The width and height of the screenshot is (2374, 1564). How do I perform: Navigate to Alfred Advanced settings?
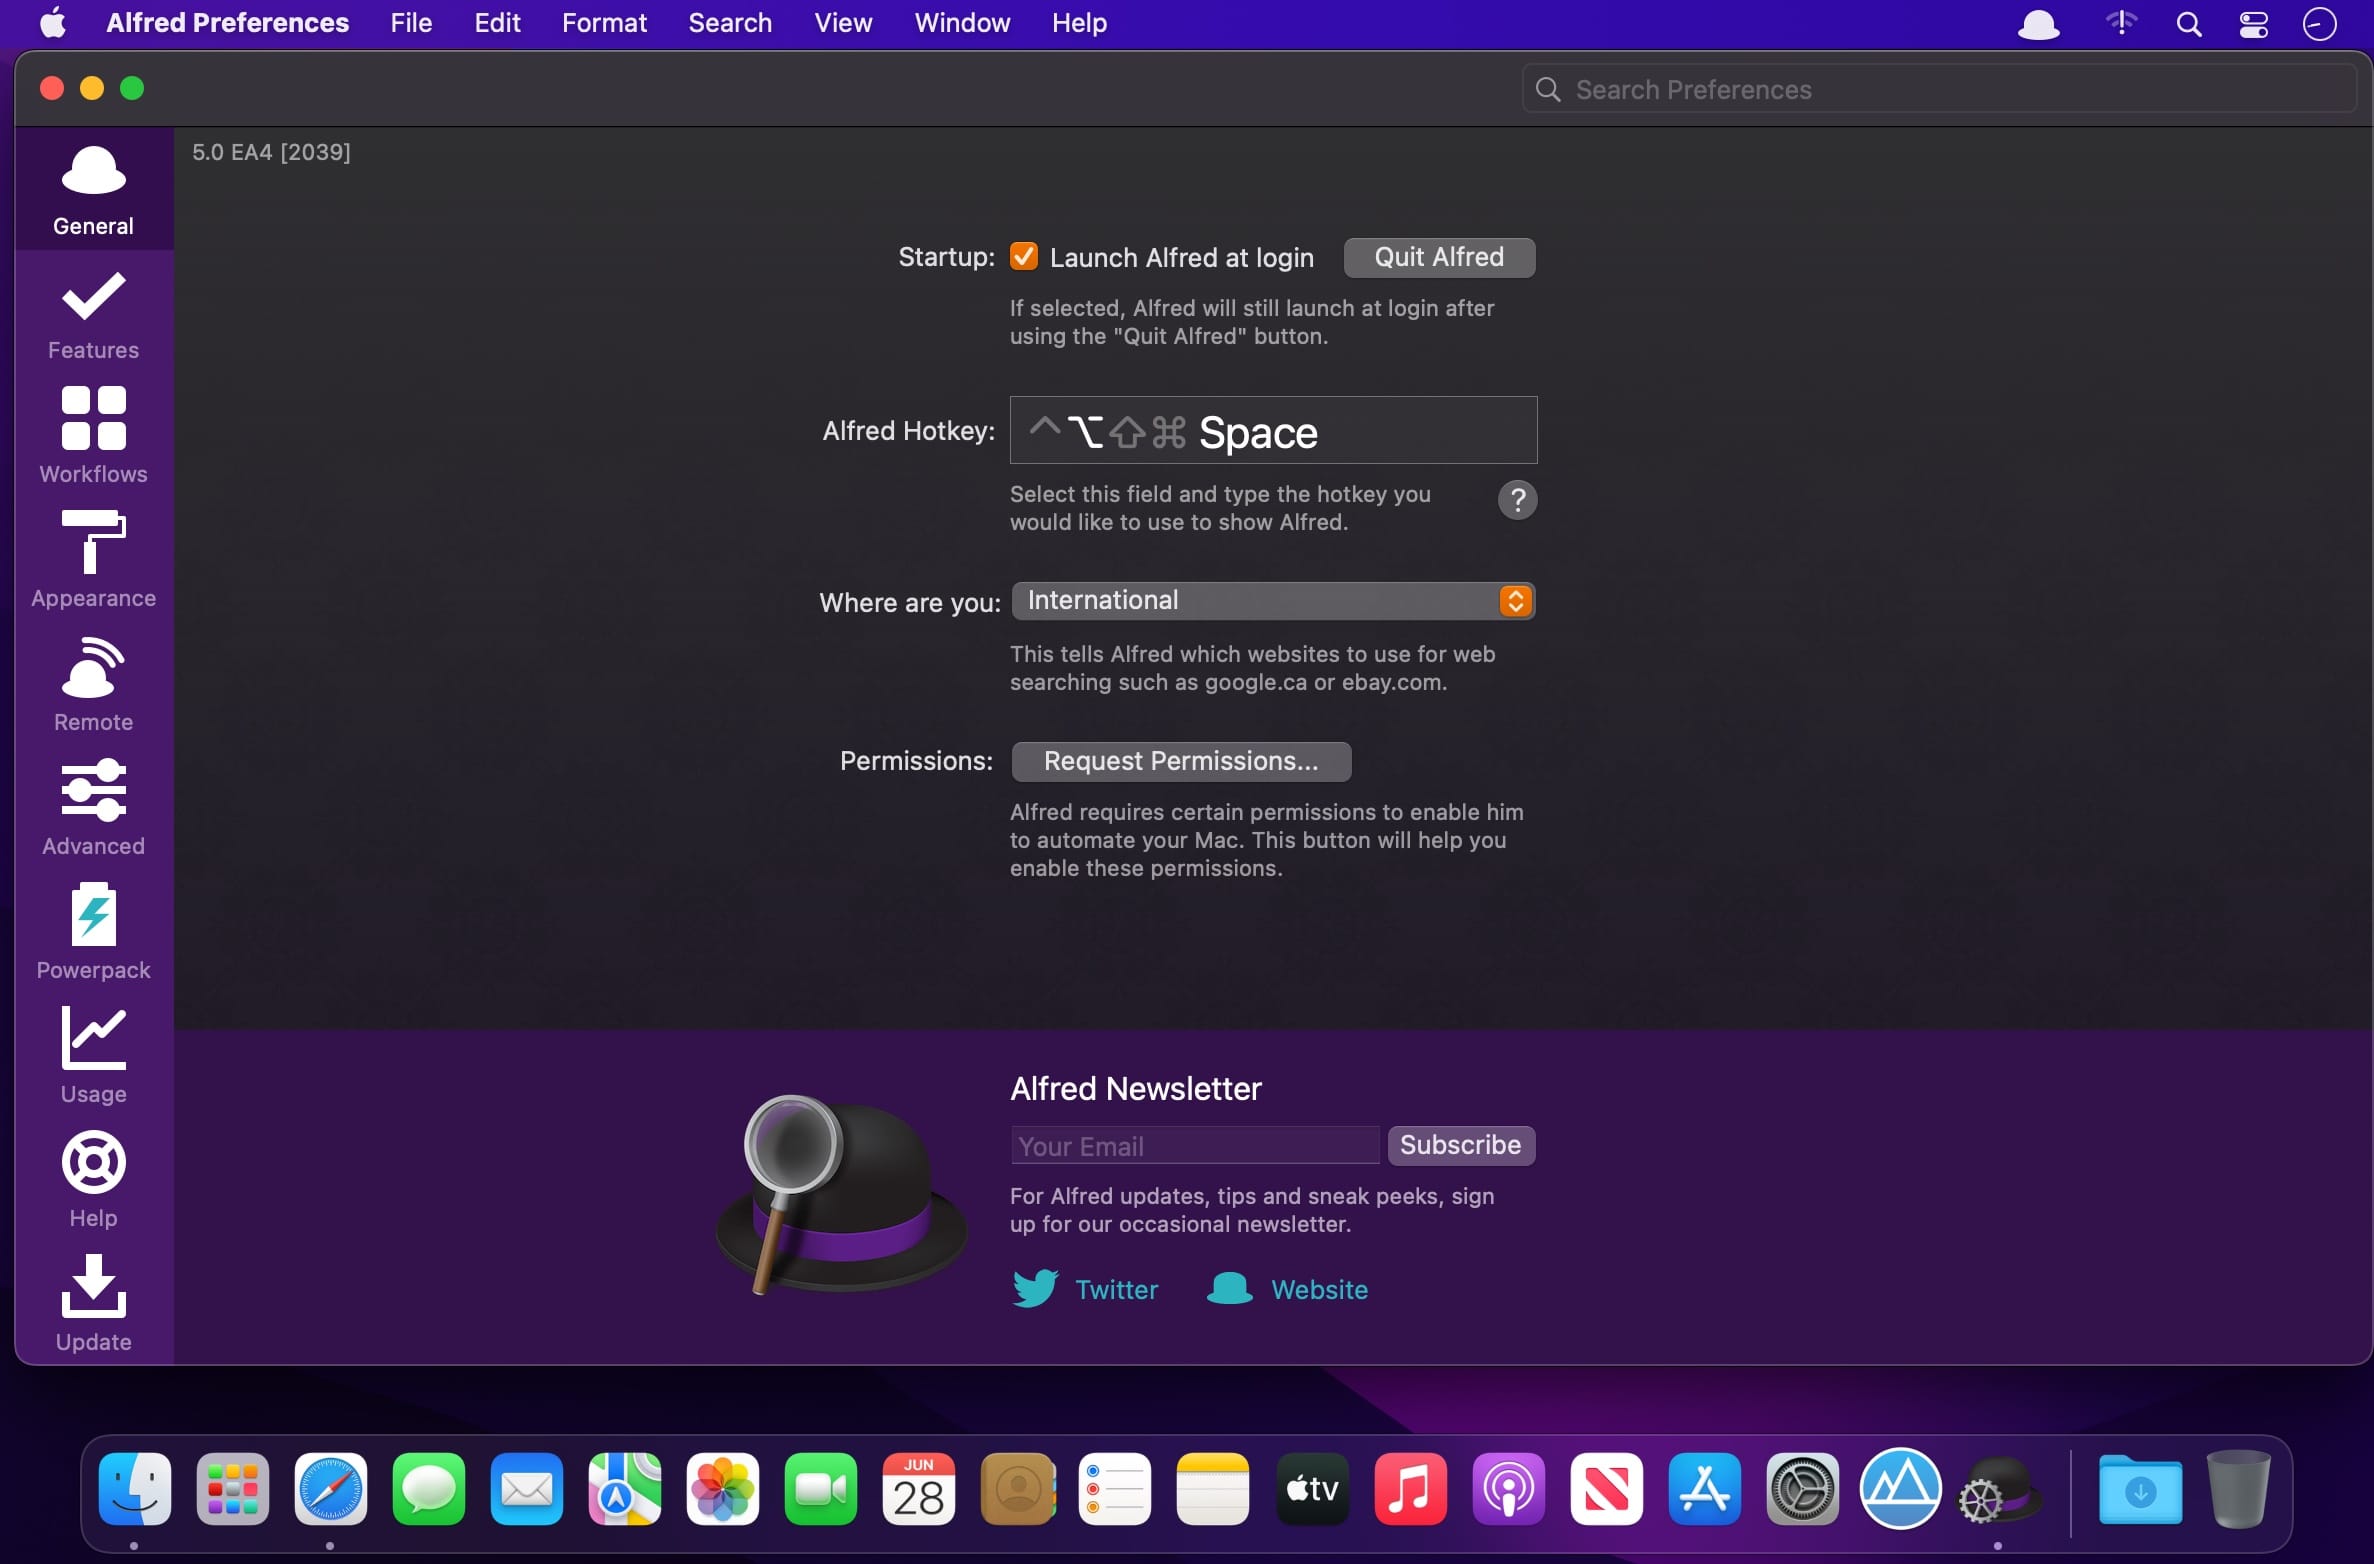[x=93, y=806]
